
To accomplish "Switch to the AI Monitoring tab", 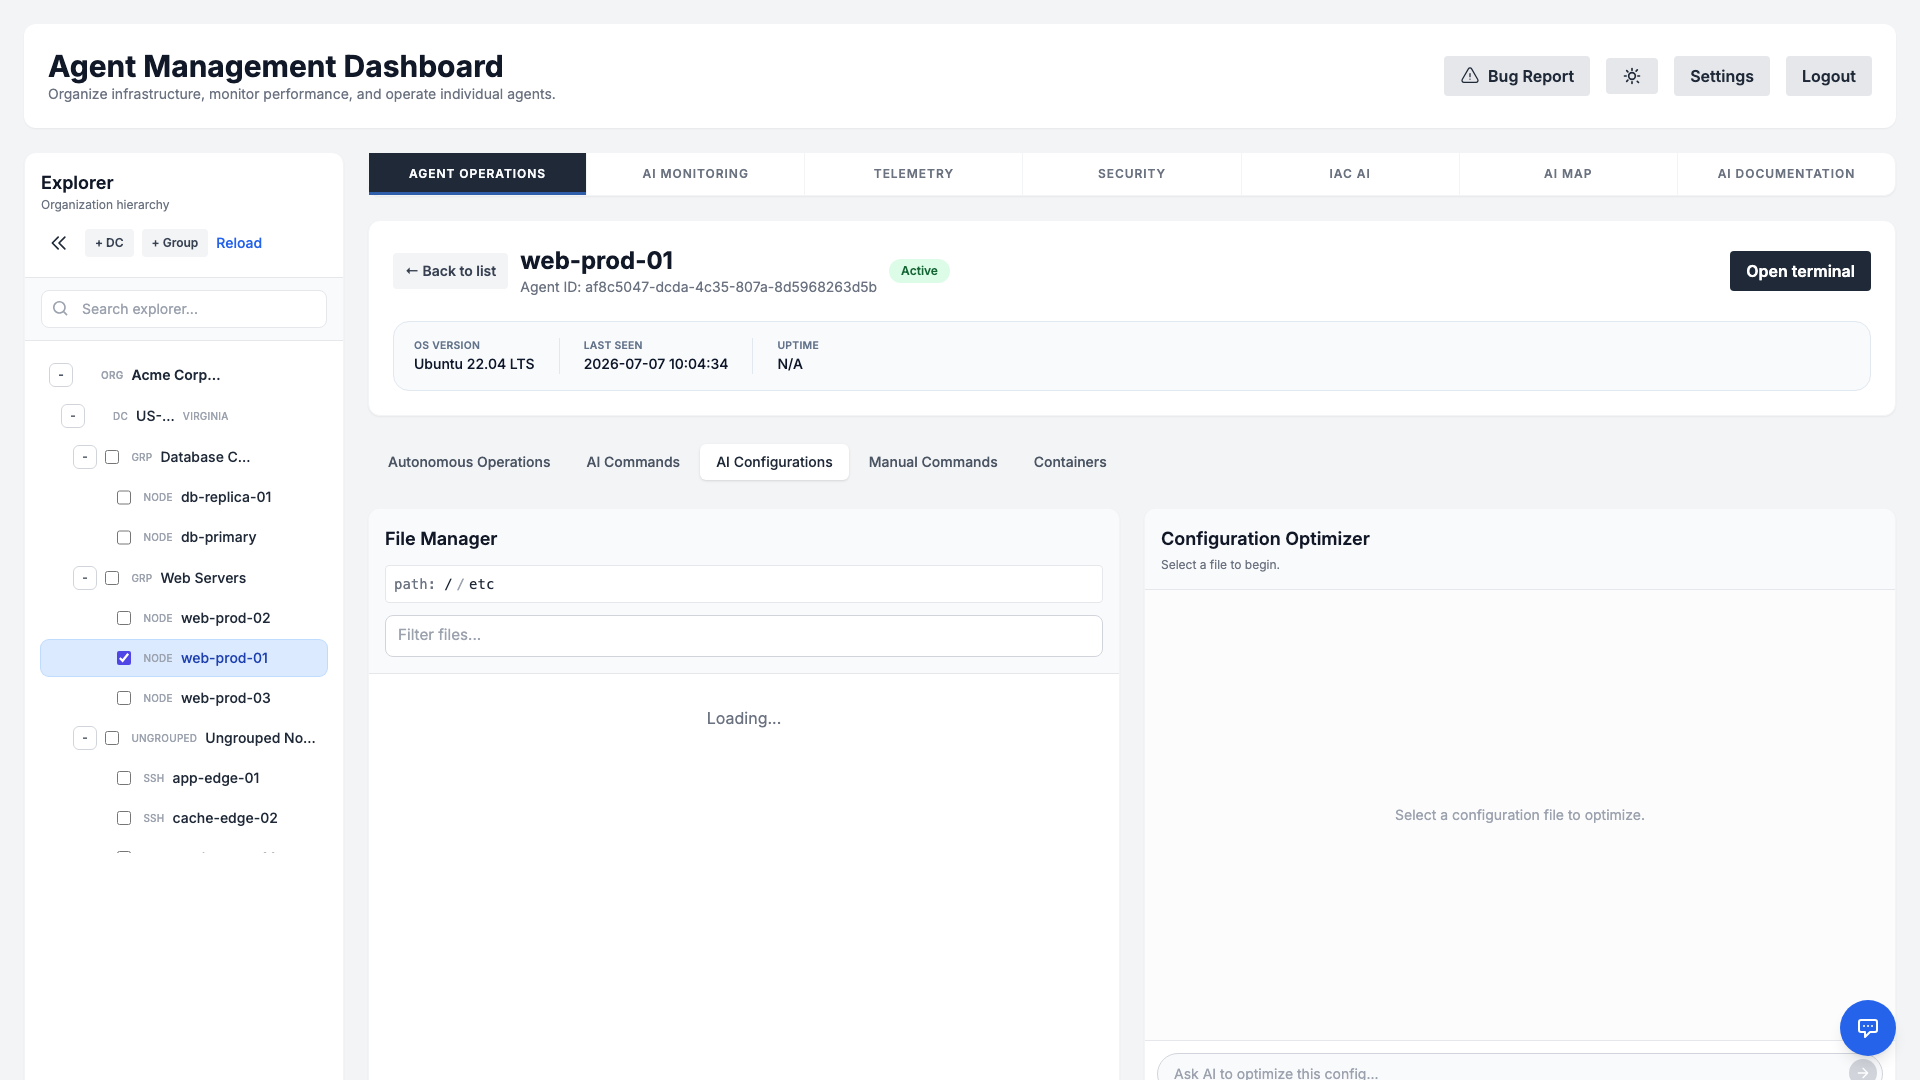I will 695,174.
